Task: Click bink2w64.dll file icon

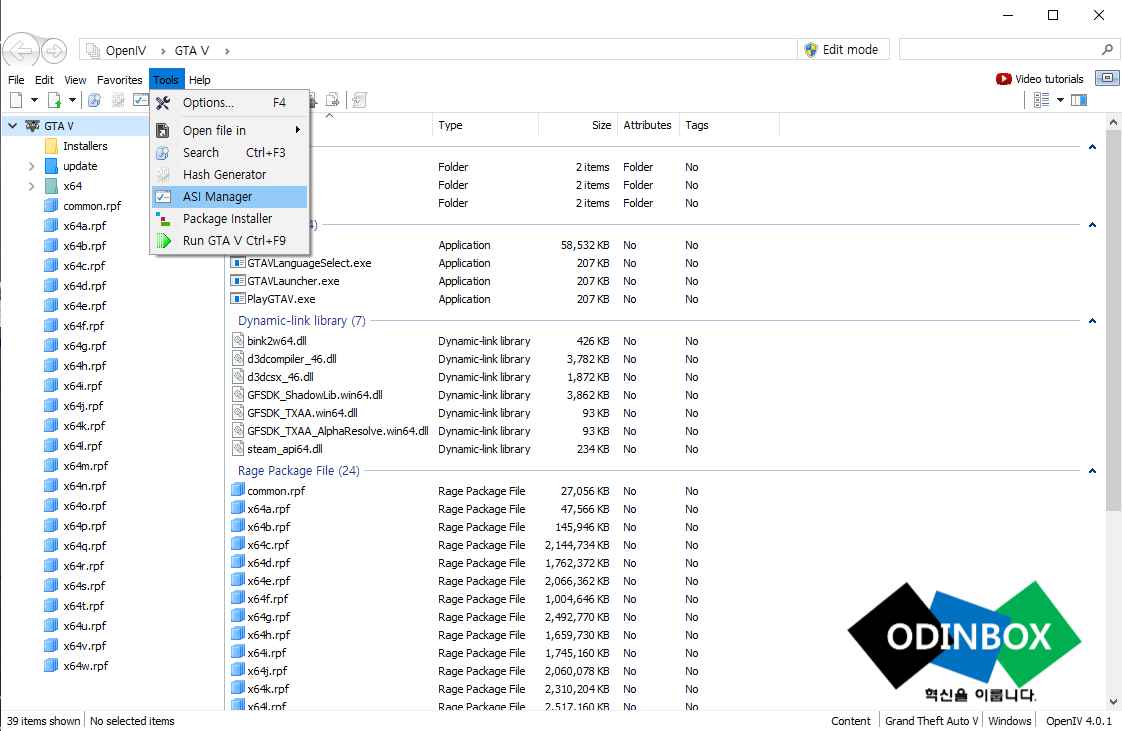Action: tap(238, 340)
